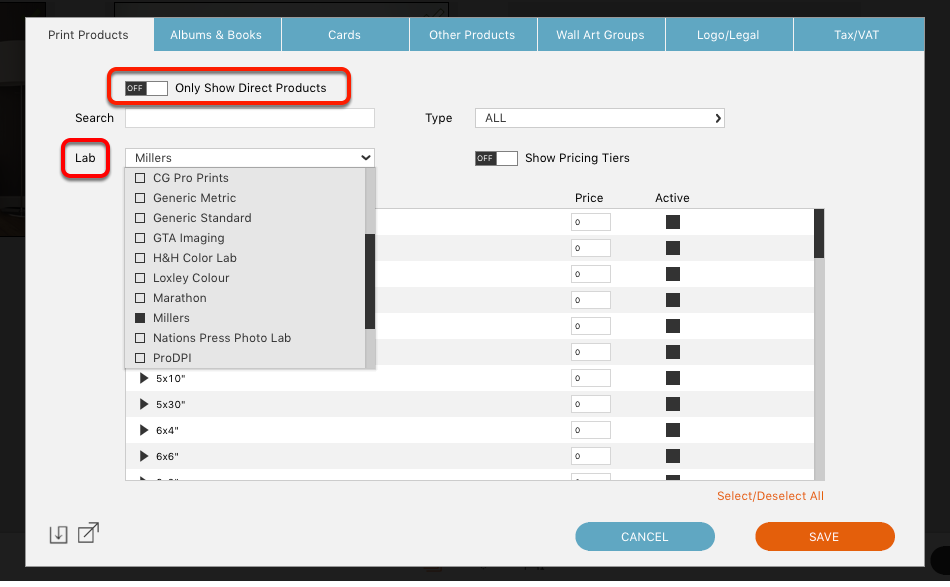
Task: Uncheck the Millers lab option
Action: pos(140,318)
